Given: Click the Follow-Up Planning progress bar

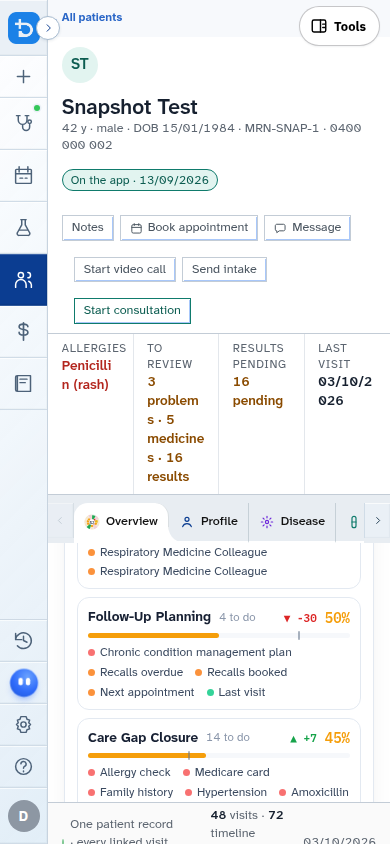Looking at the screenshot, I should [x=219, y=636].
